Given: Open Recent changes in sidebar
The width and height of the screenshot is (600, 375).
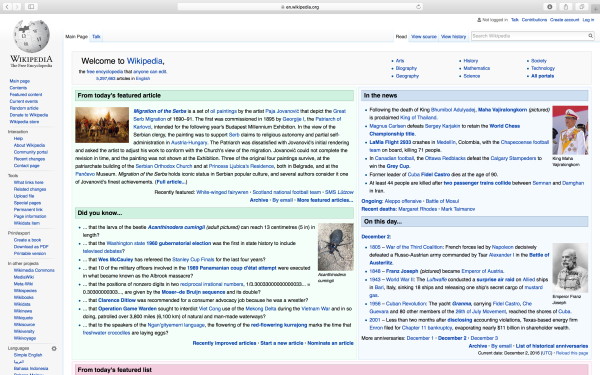Looking at the screenshot, I should tap(29, 159).
